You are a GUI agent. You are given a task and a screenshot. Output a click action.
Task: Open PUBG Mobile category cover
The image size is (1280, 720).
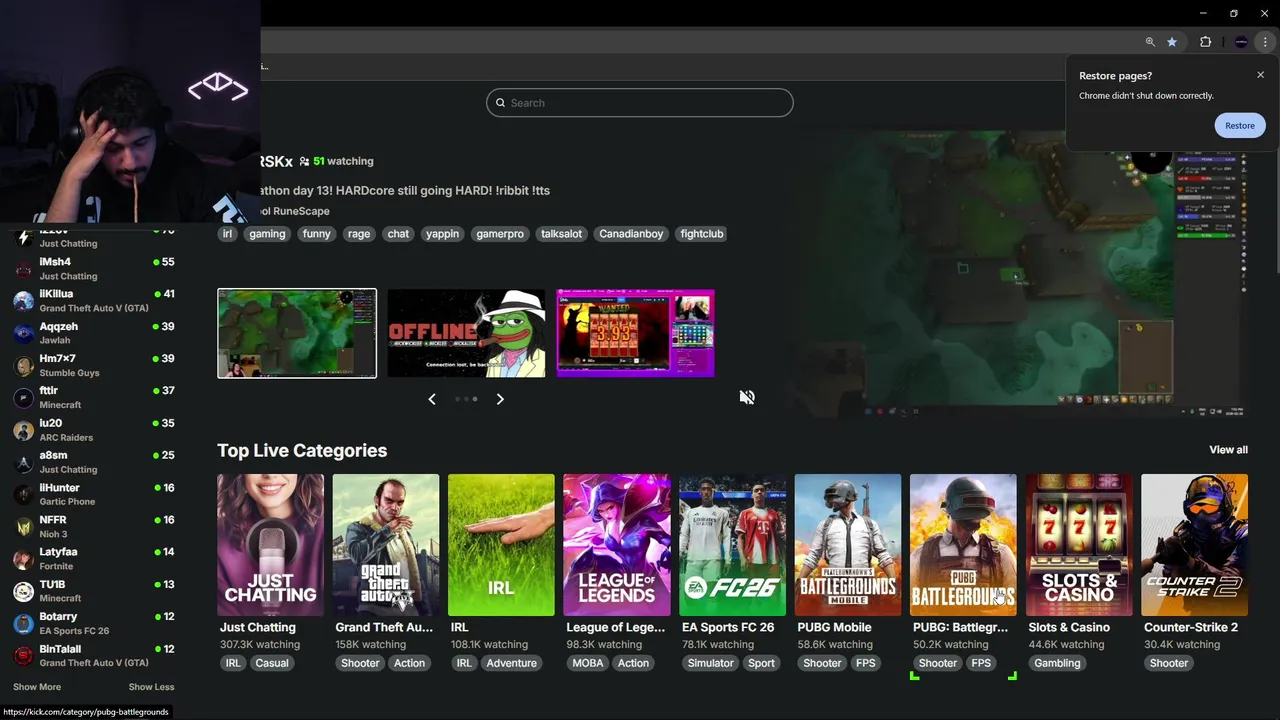[848, 545]
